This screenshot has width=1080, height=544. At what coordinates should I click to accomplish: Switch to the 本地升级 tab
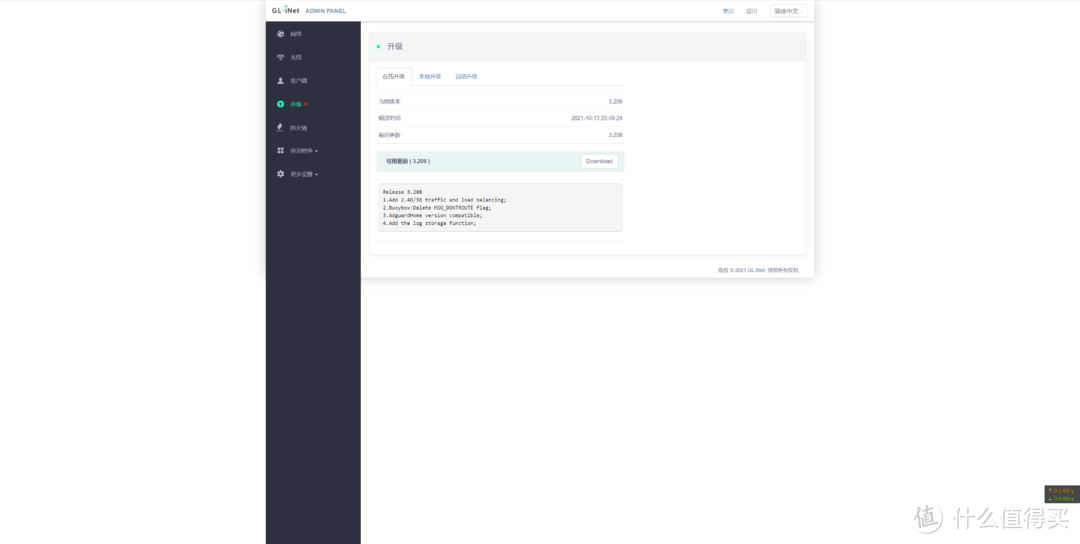coord(430,77)
